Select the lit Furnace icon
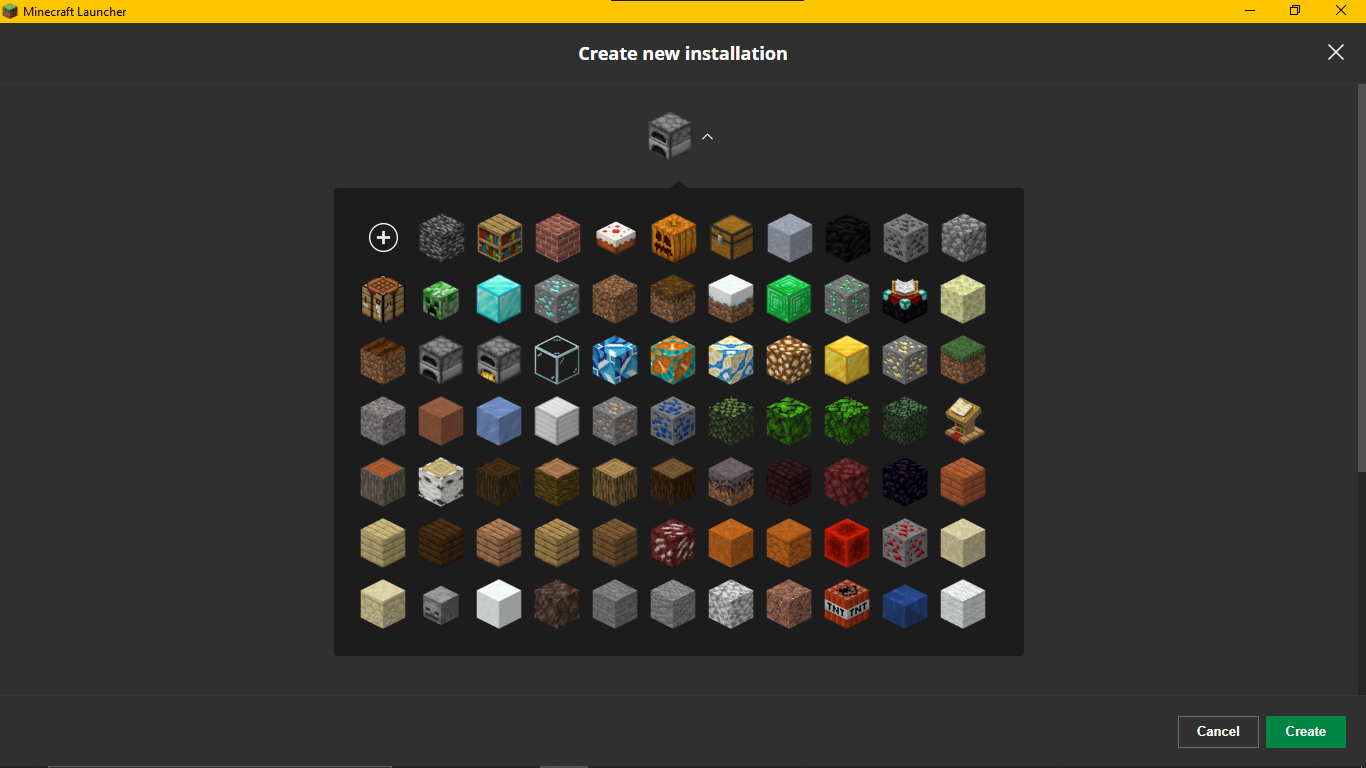This screenshot has height=768, width=1366. point(499,360)
